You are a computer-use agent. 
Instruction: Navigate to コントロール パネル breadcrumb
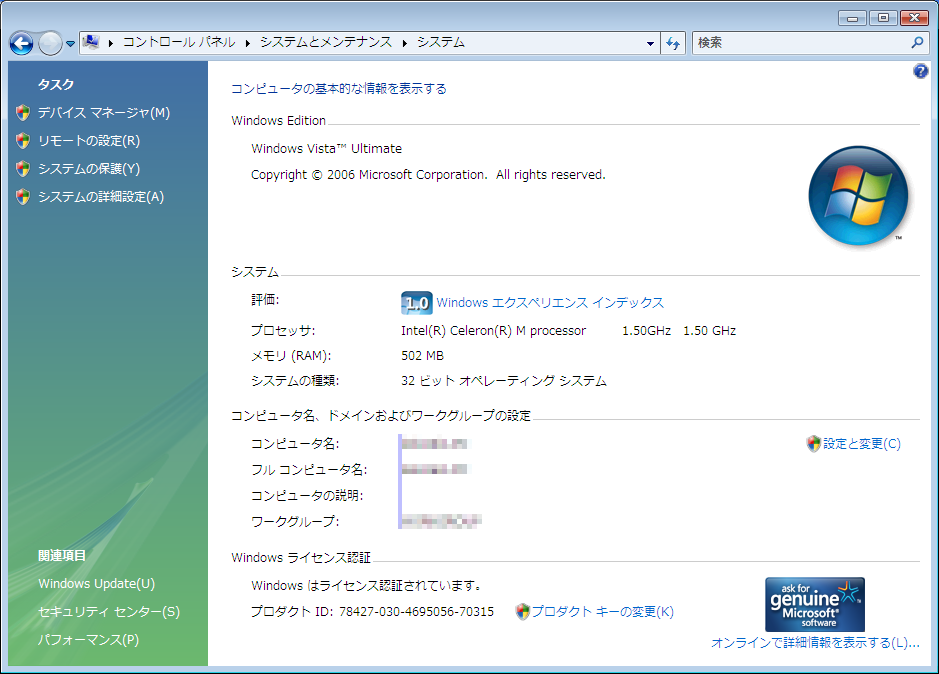click(x=179, y=42)
